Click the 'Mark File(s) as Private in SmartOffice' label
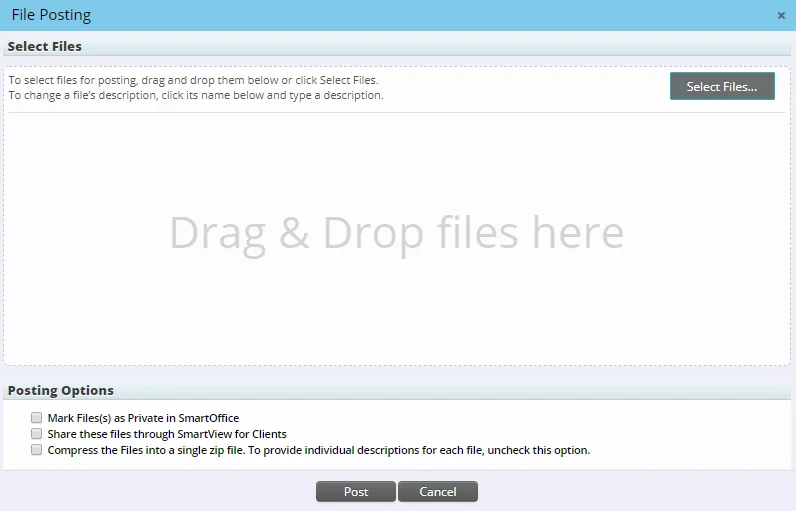796x511 pixels. (143, 418)
